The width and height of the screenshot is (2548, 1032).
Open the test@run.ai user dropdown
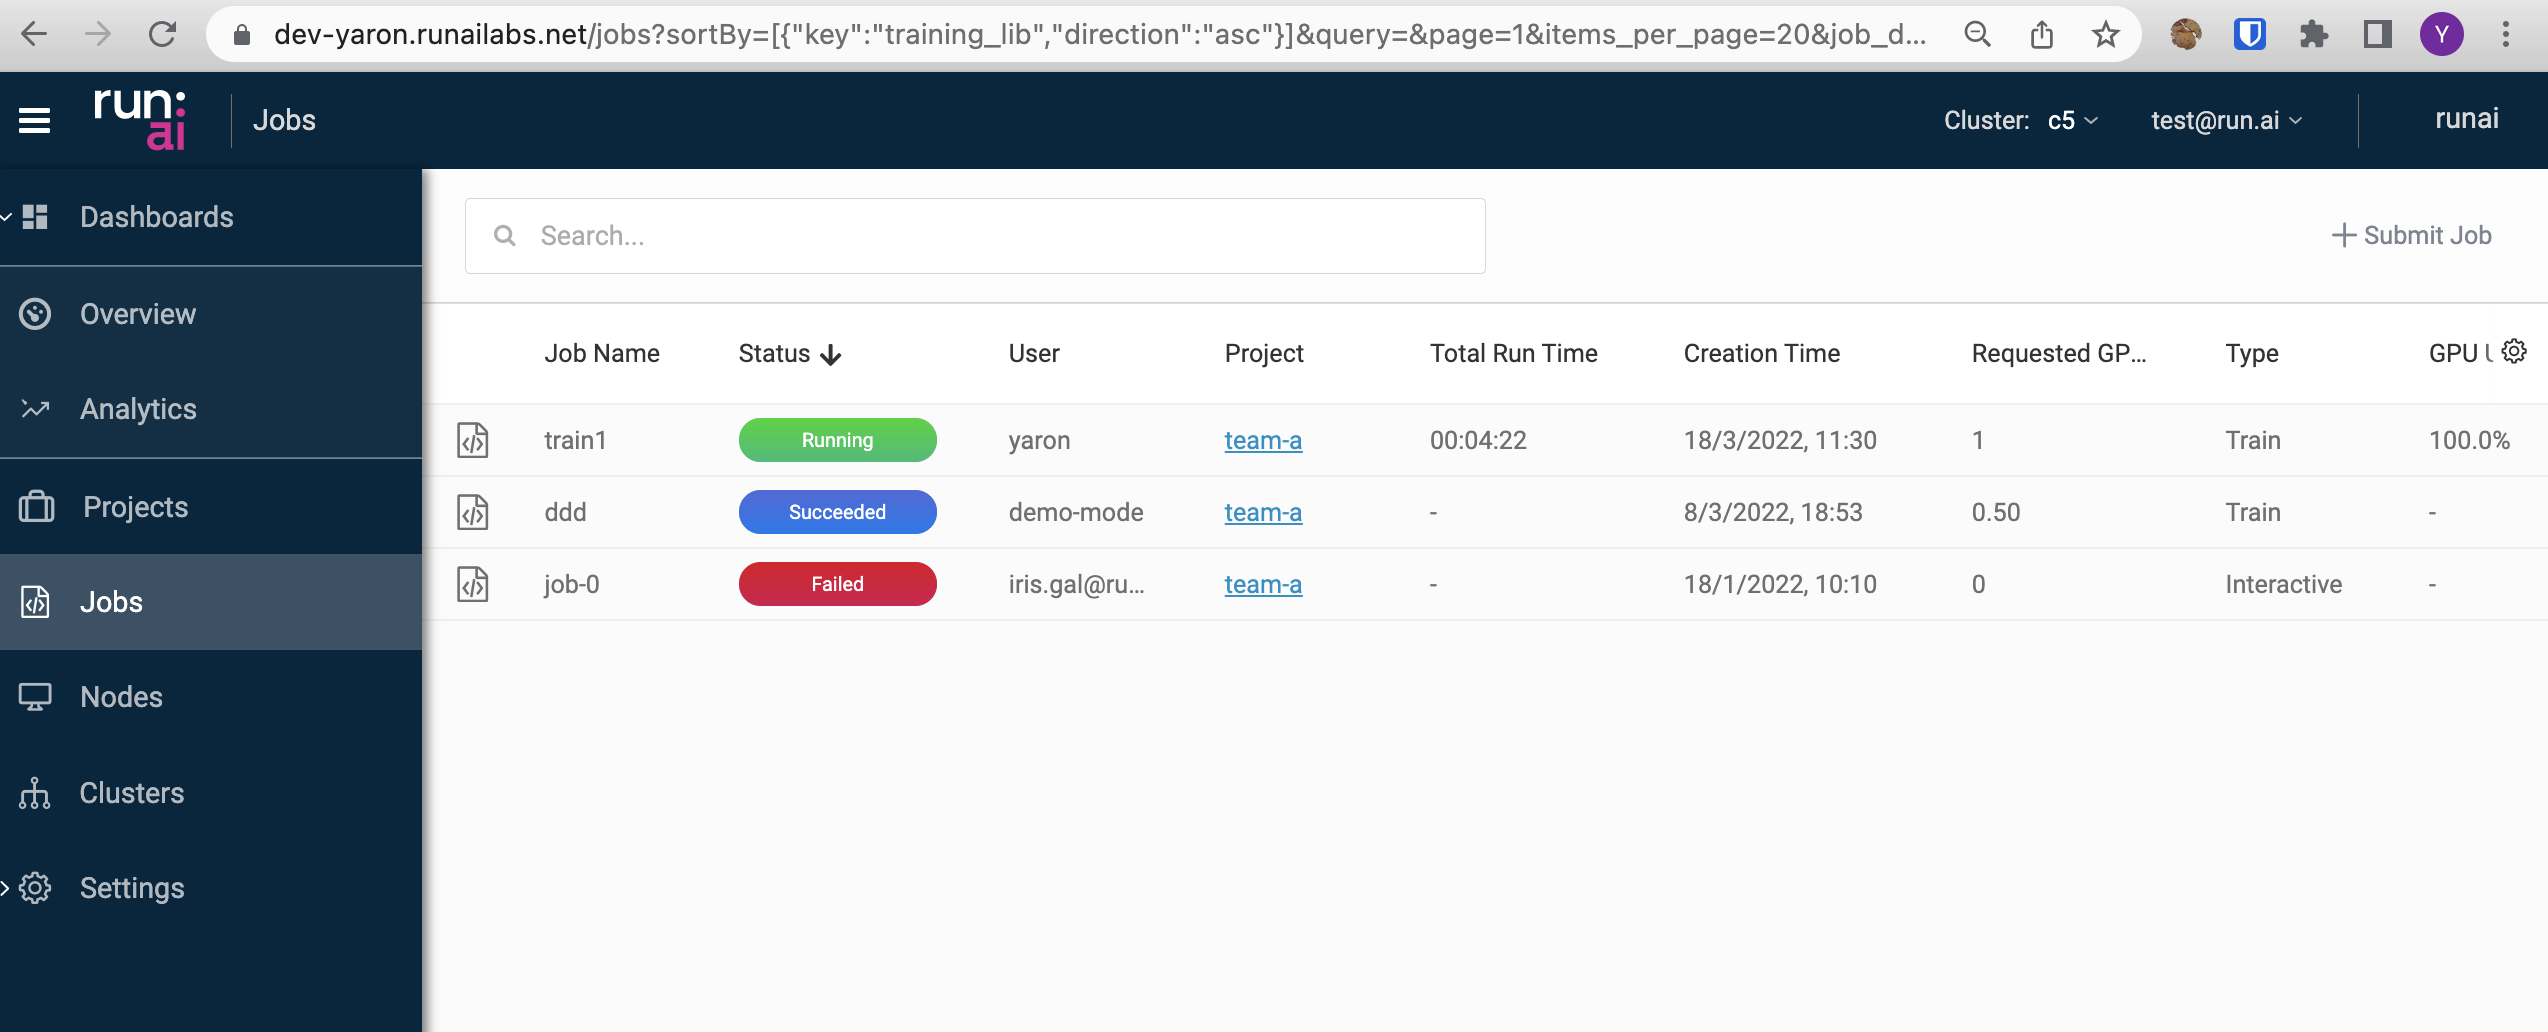coord(2227,121)
